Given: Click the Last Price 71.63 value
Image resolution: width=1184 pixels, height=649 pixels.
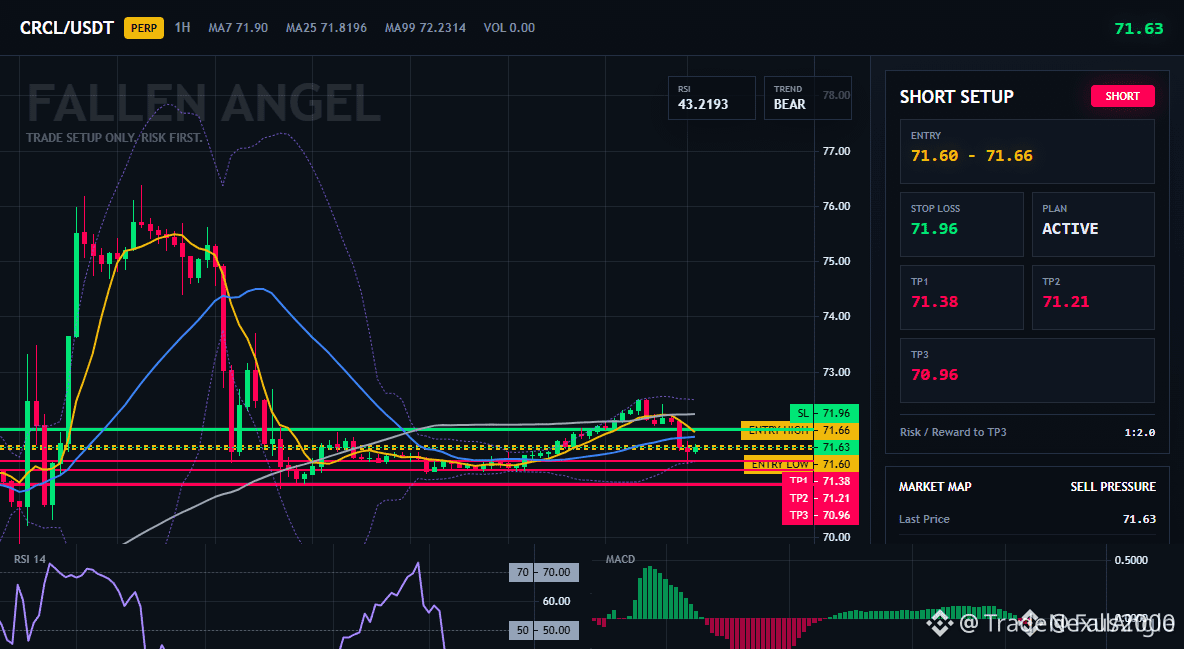Looking at the screenshot, I should (x=1139, y=519).
